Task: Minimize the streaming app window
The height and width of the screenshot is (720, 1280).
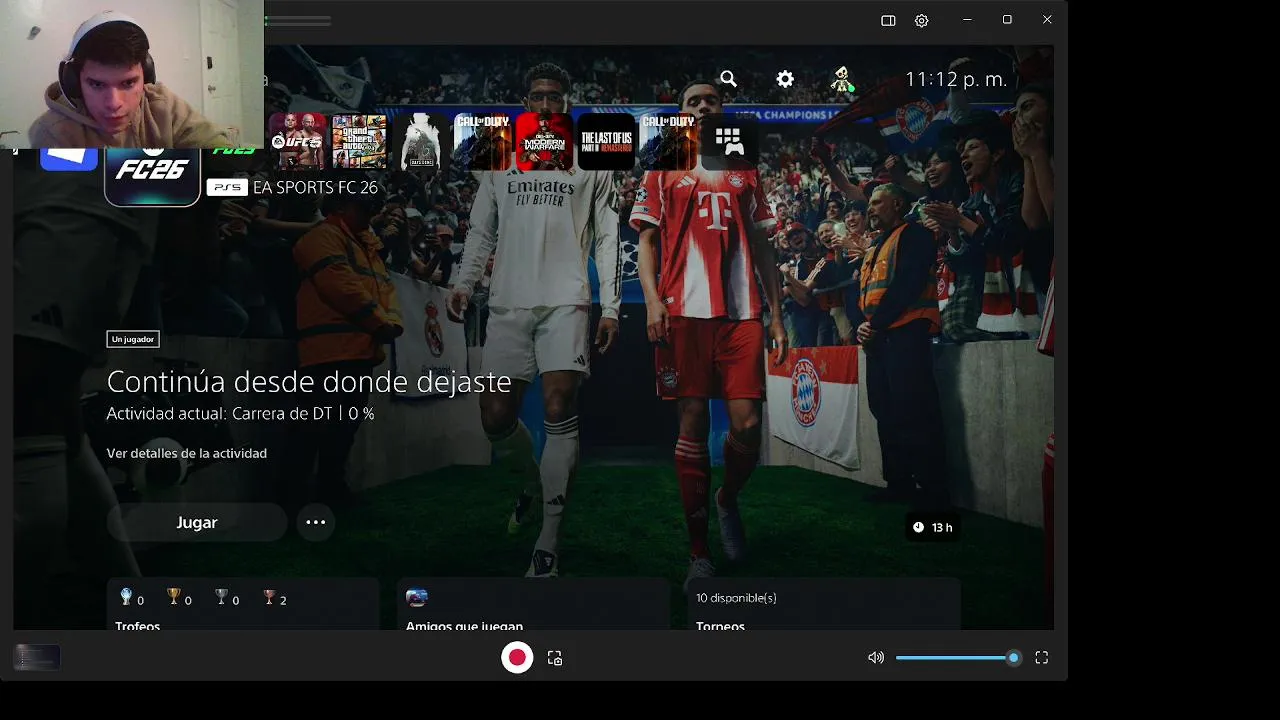Action: point(967,20)
